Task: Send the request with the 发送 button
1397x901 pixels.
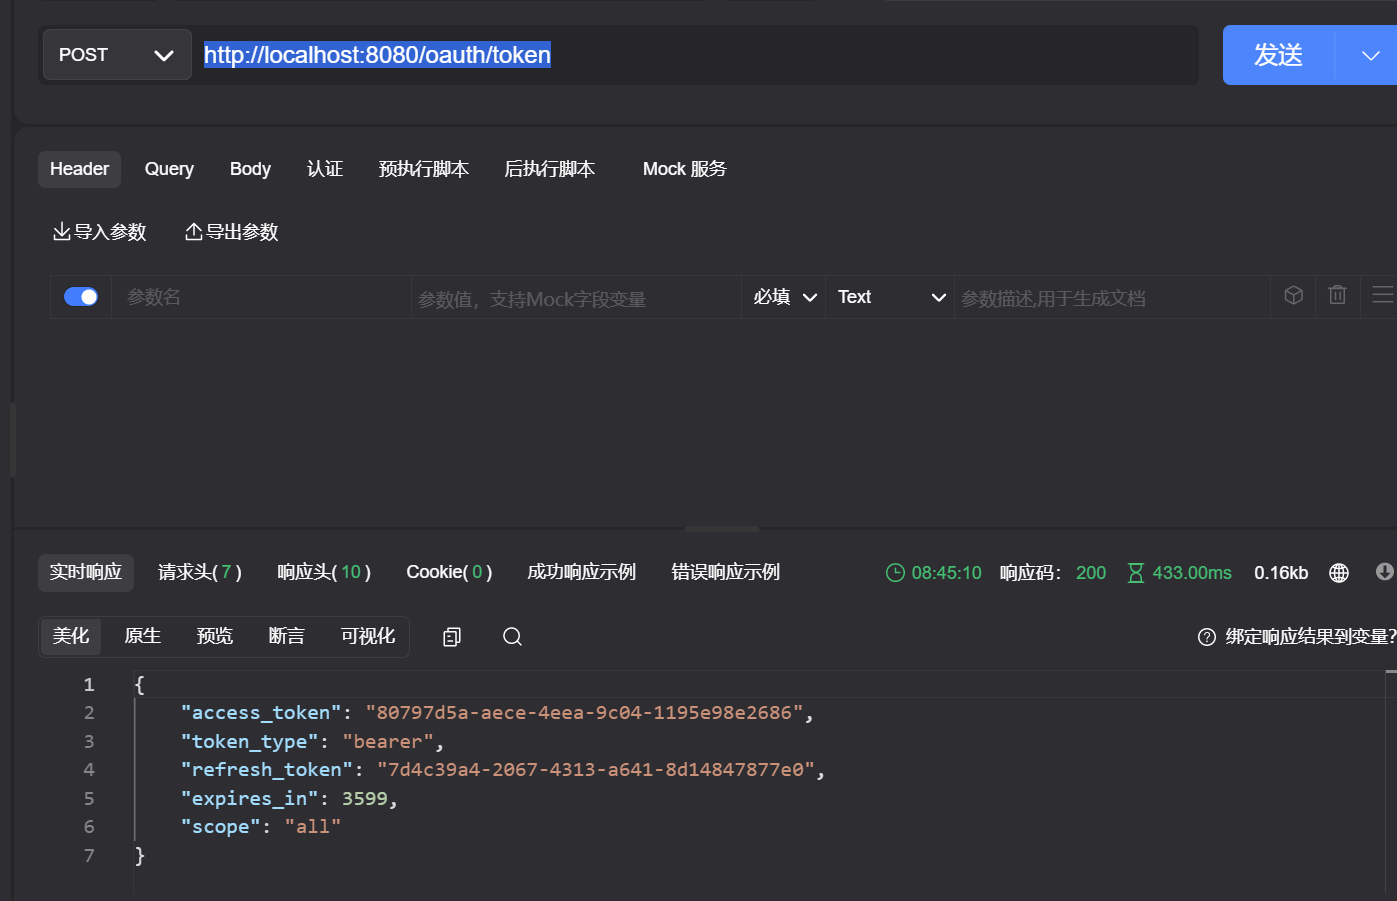Action: coord(1278,55)
